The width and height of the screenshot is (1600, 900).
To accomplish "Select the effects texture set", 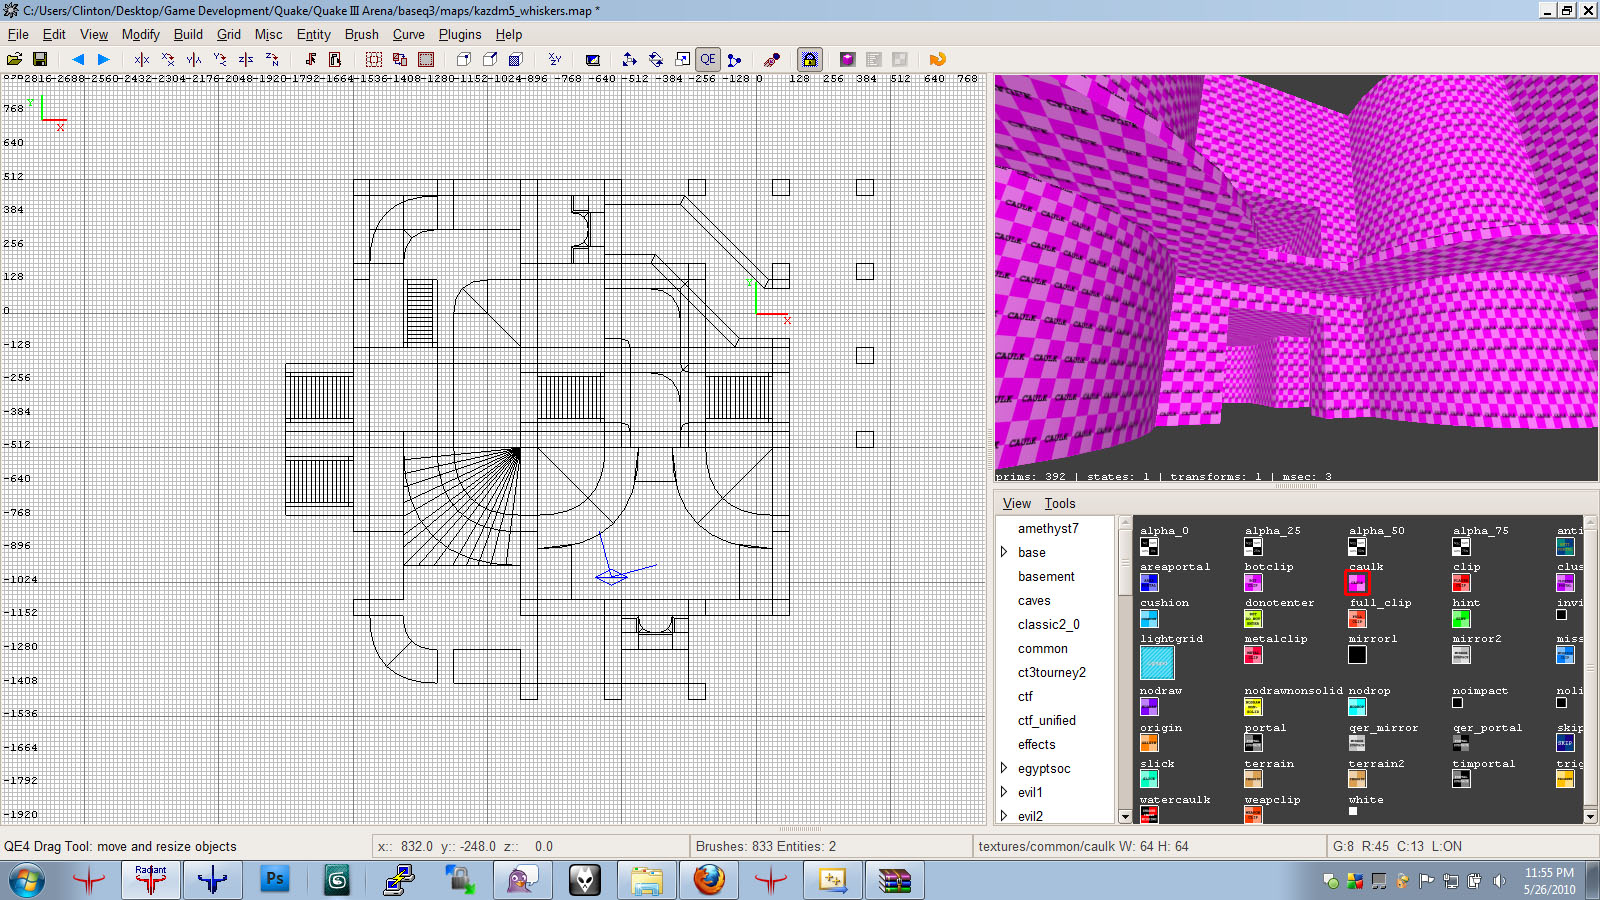I will [x=1037, y=744].
